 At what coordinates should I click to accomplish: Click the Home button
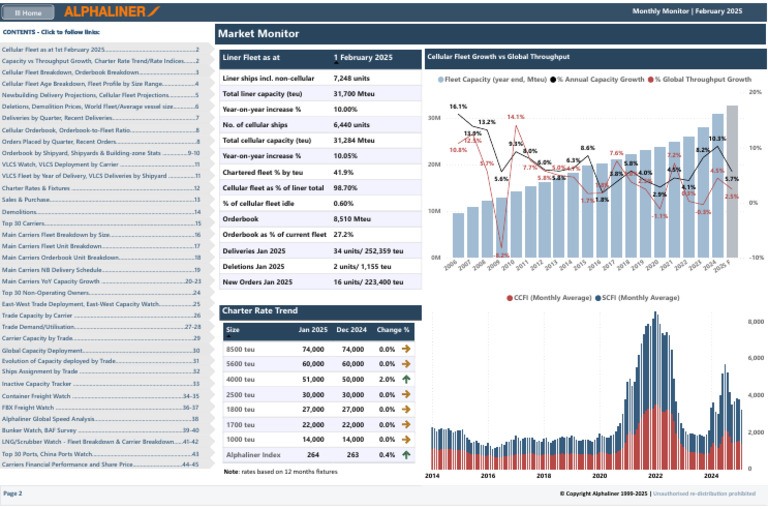[28, 12]
